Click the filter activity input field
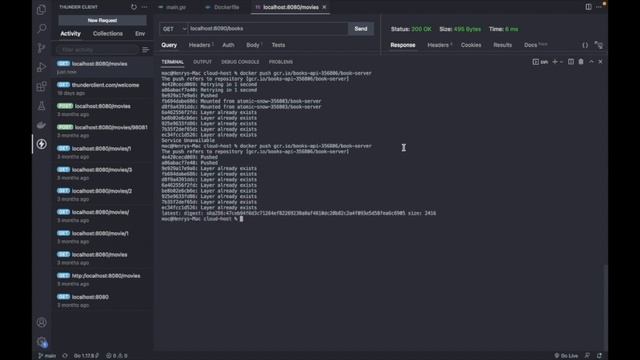Image resolution: width=640 pixels, height=360 pixels. click(97, 50)
